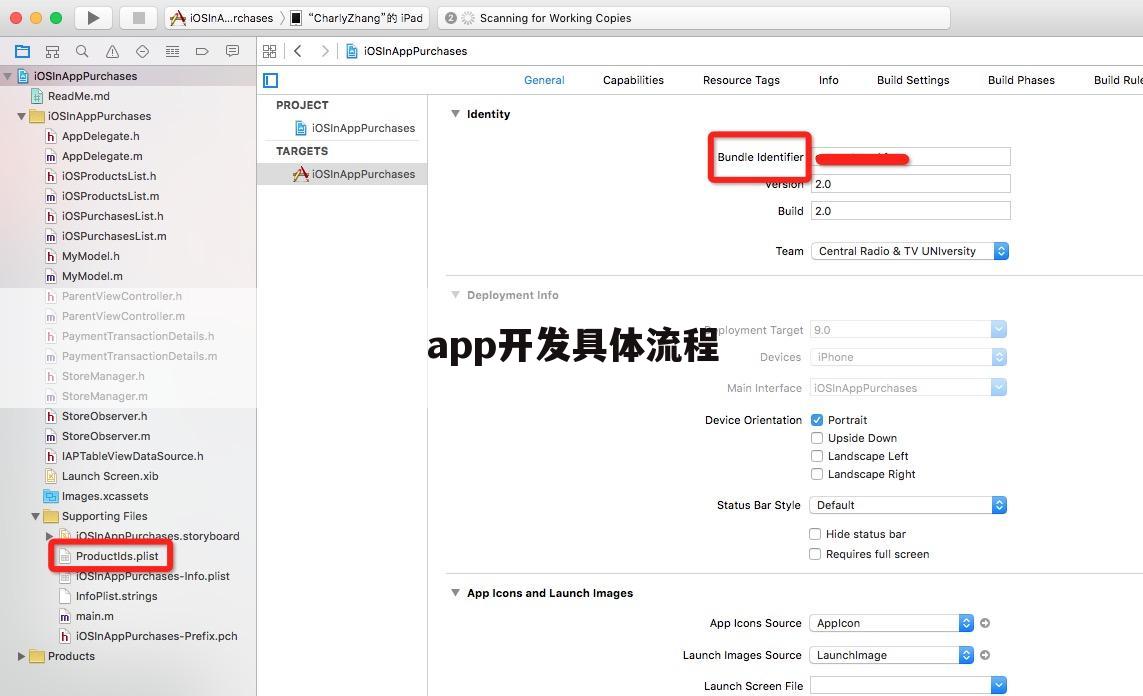Choose the CharlyZhang iPad run destination
This screenshot has height=696, width=1143.
357,17
